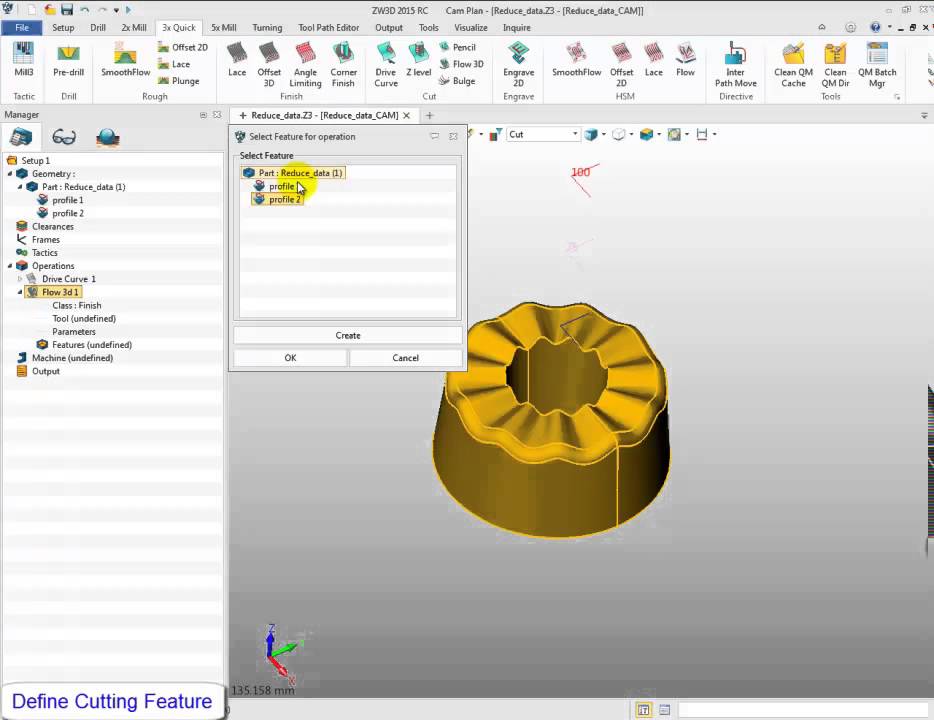This screenshot has width=934, height=720.
Task: Open the Pre-drill operation
Action: 69,60
